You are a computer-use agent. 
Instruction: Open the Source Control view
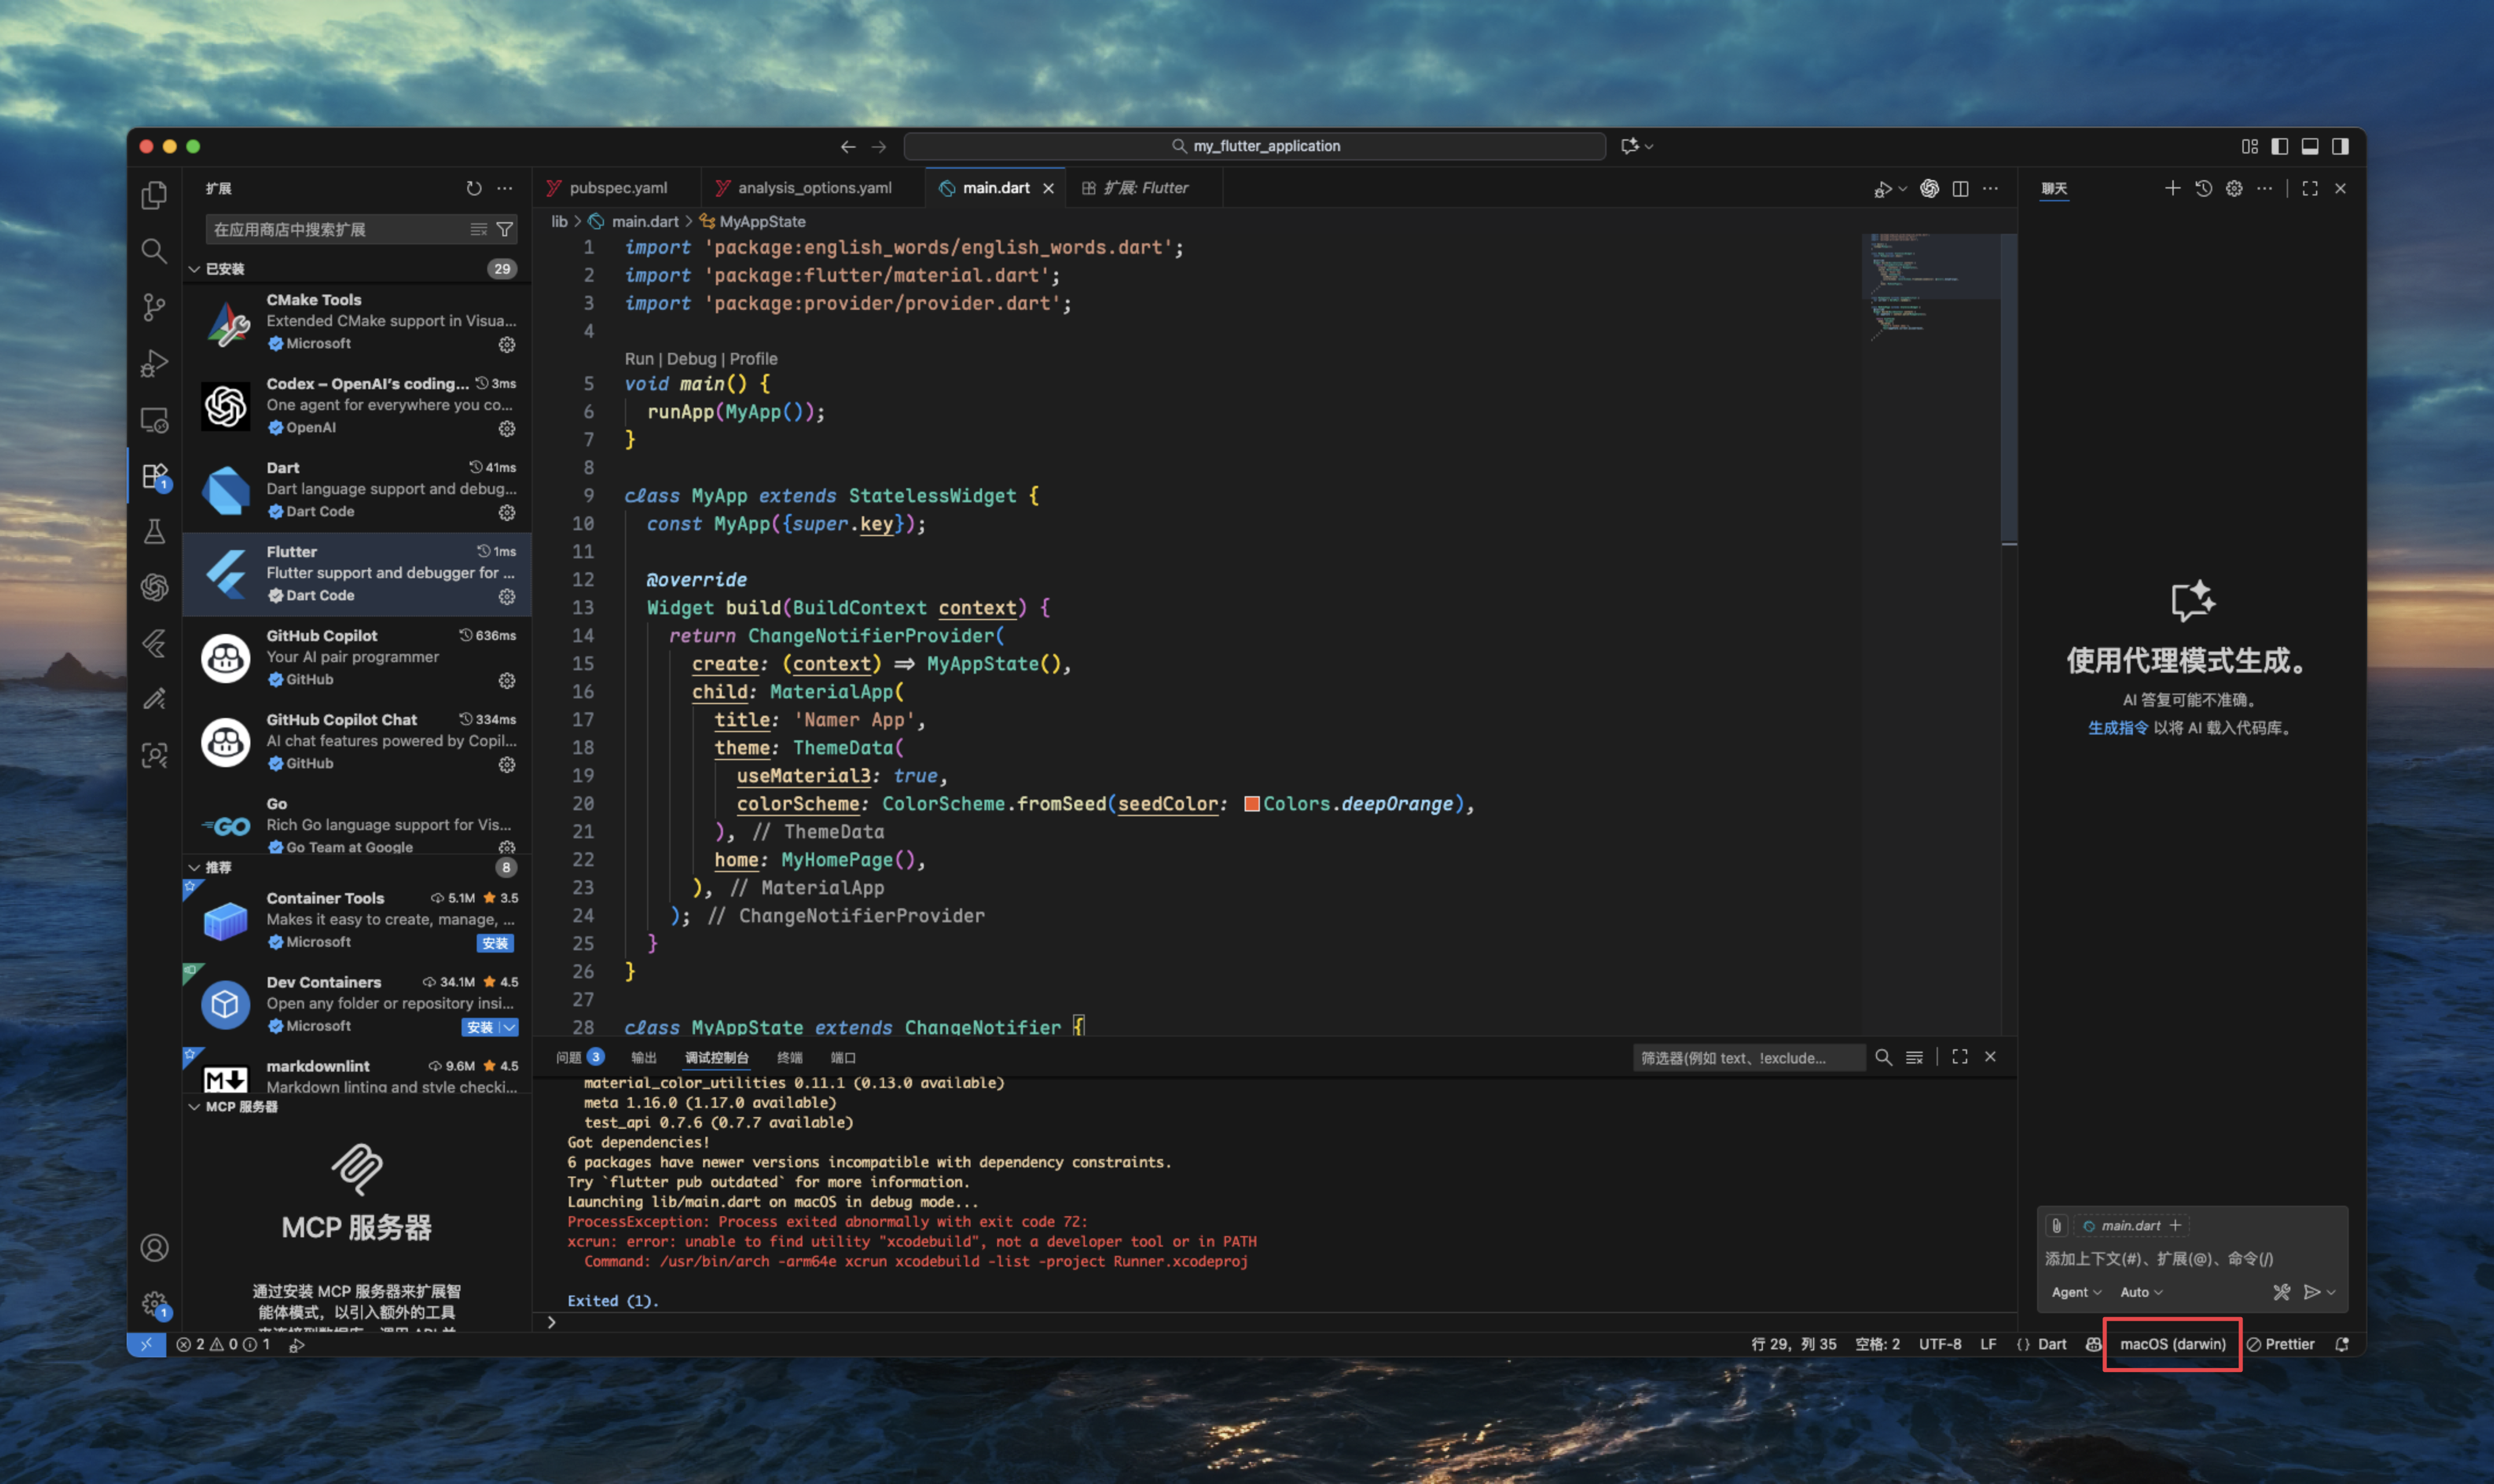pos(154,307)
